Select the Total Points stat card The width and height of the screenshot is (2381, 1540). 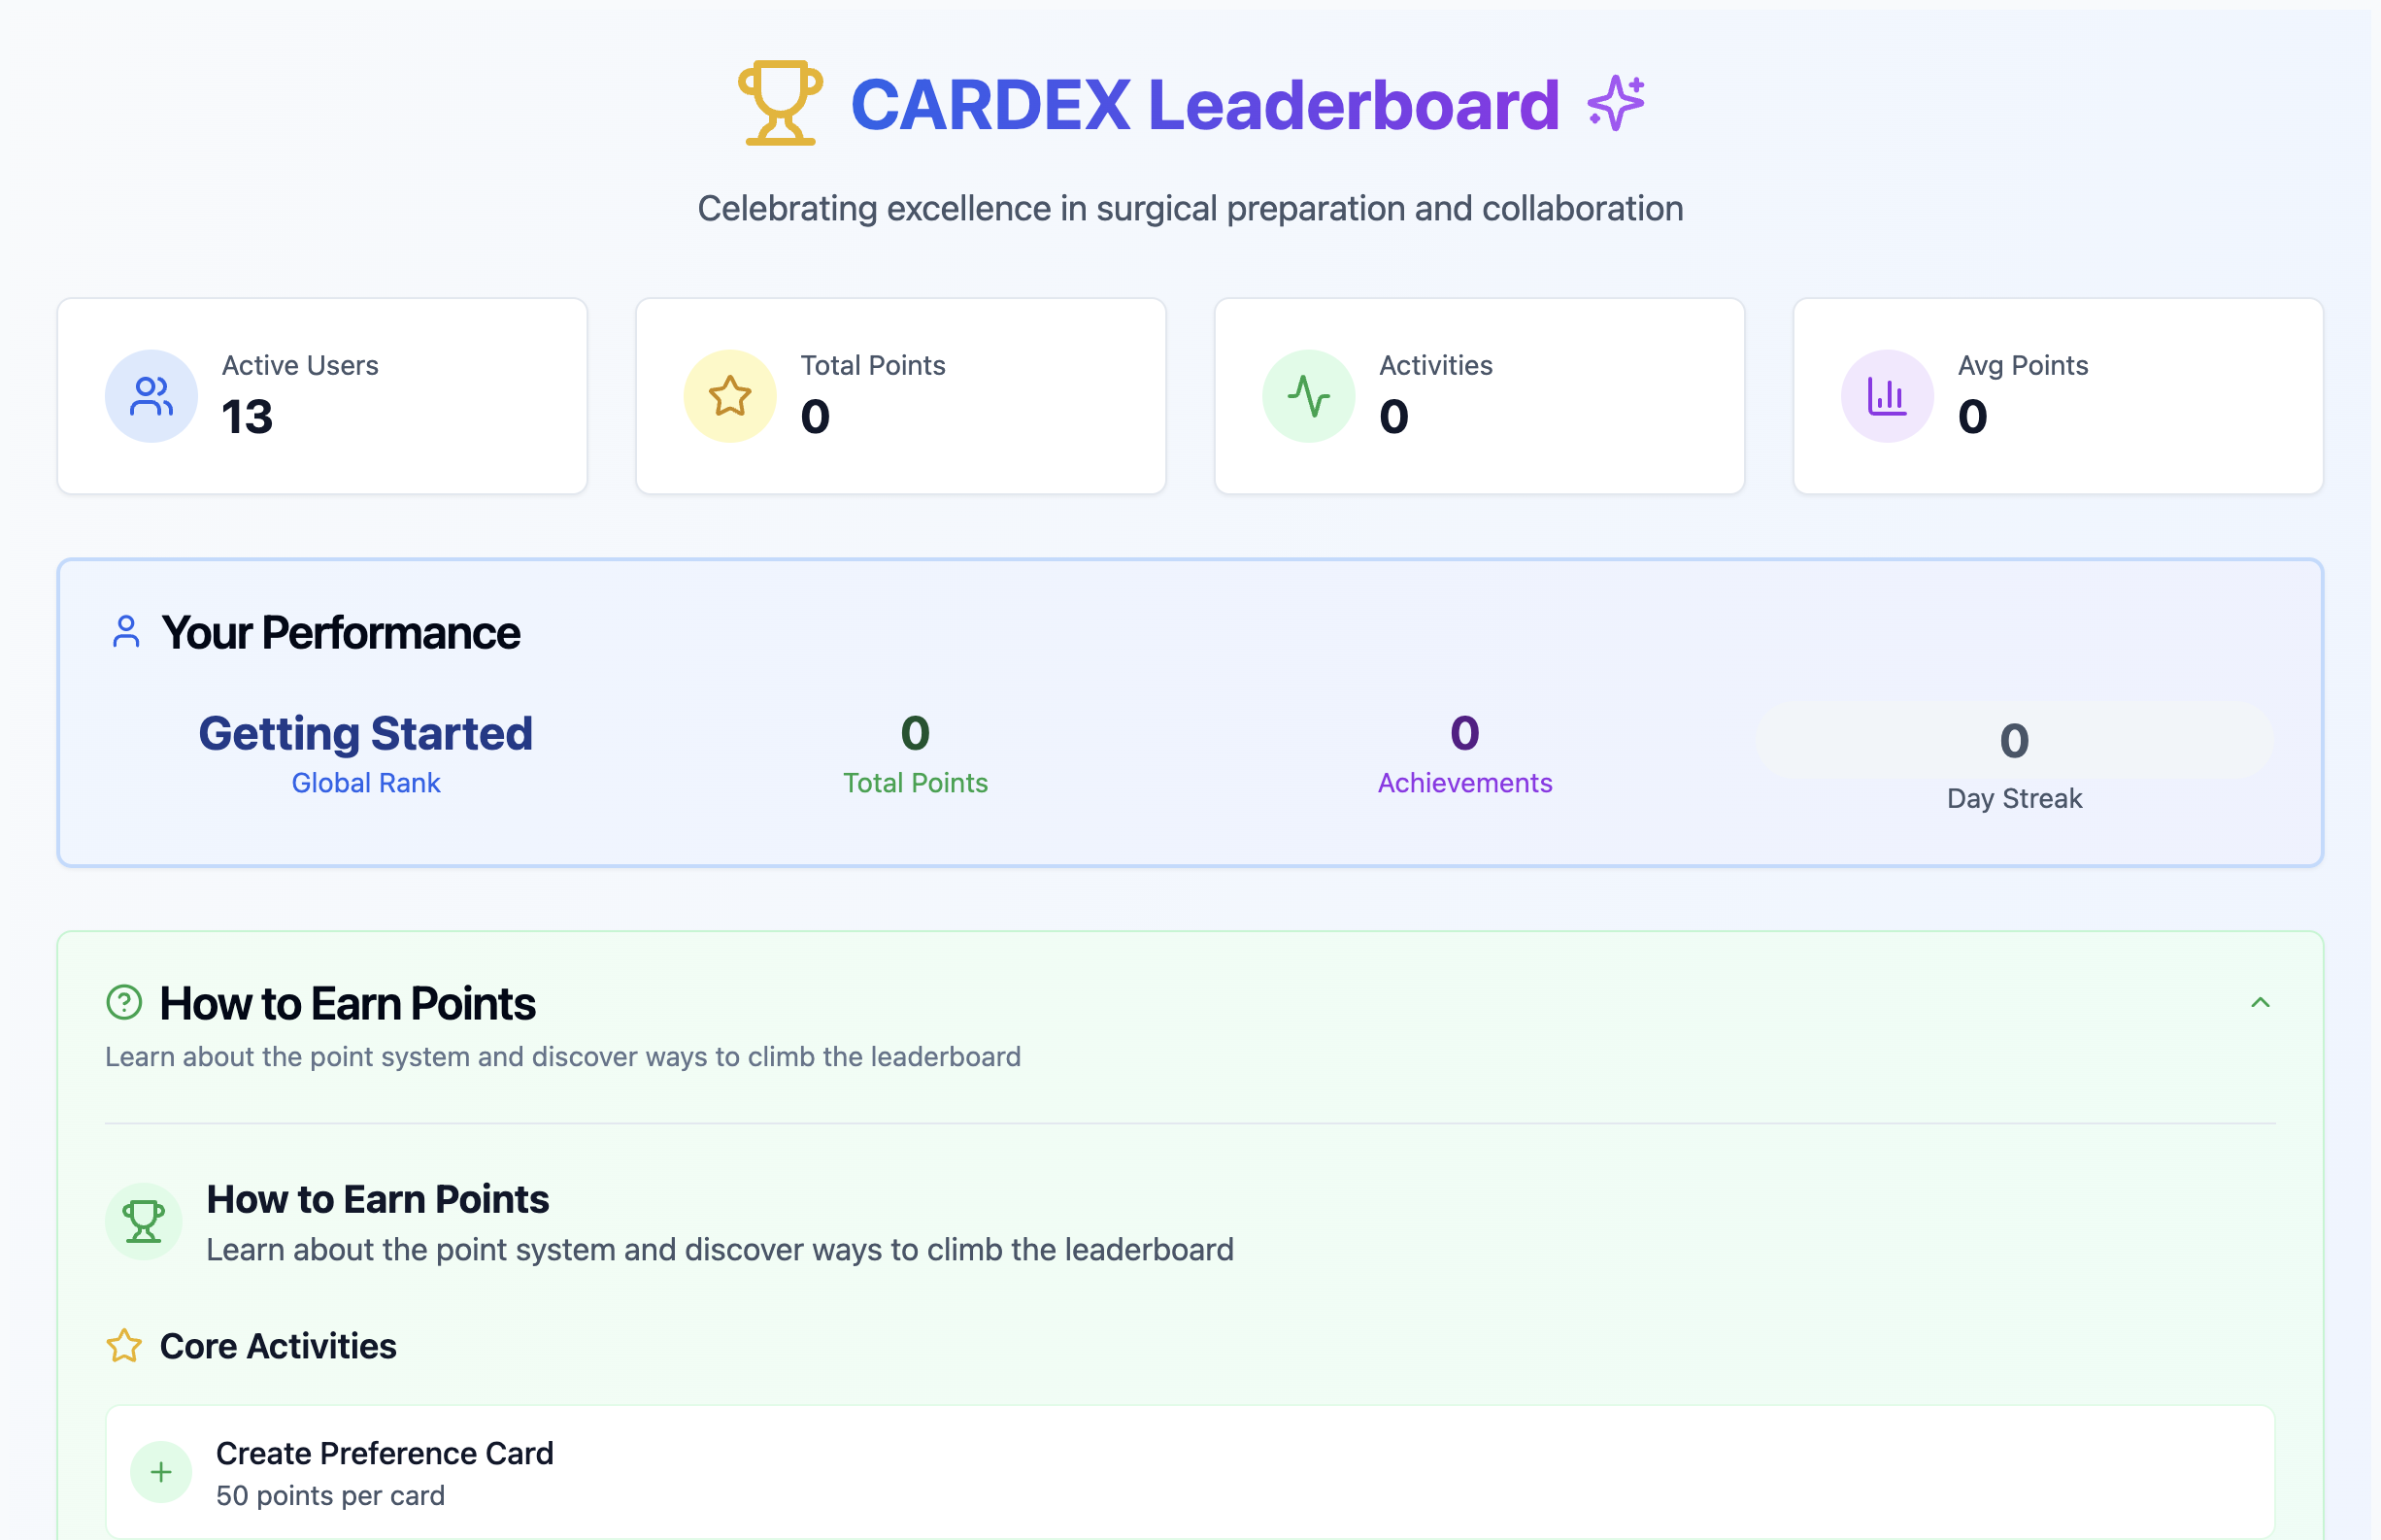click(901, 396)
